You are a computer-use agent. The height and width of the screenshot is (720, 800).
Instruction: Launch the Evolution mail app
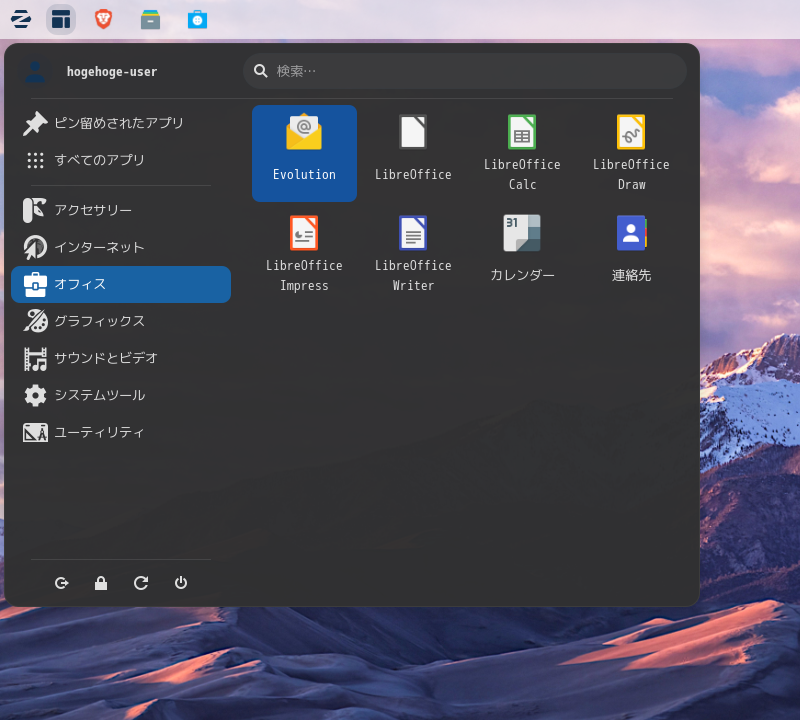pos(304,153)
